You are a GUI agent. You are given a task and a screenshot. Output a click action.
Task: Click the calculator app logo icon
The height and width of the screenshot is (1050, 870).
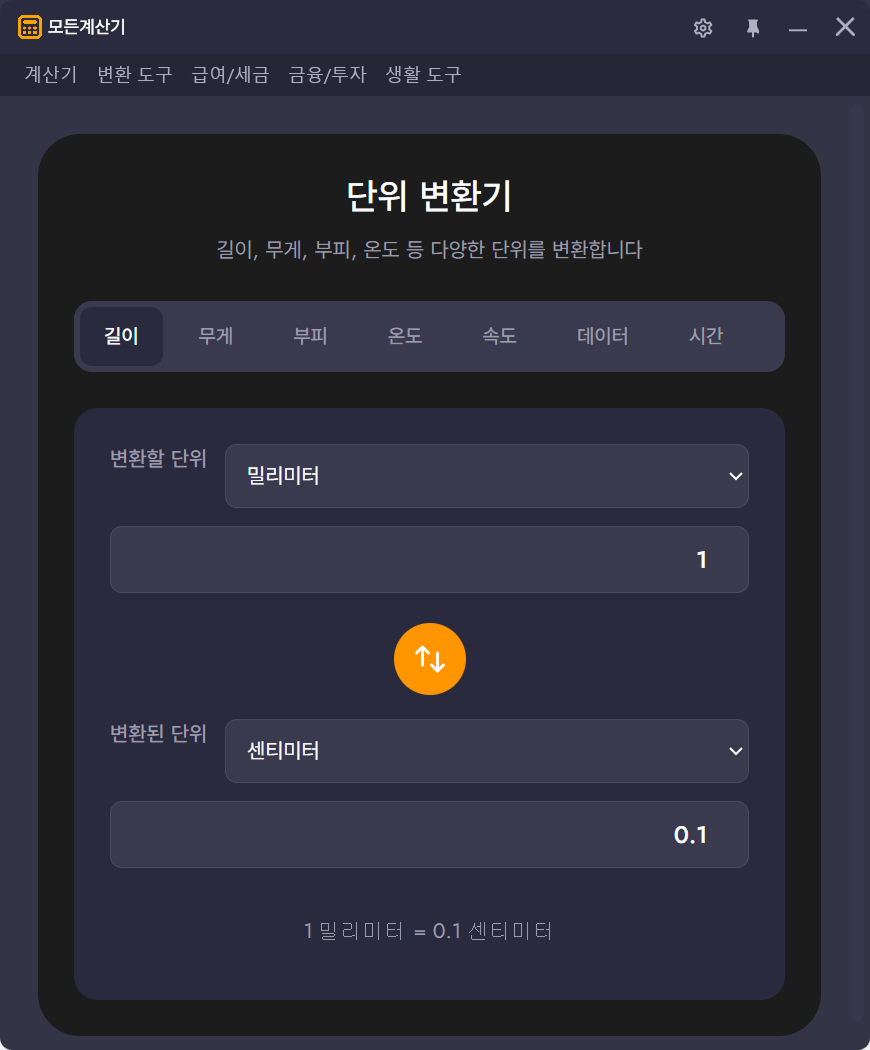click(x=30, y=27)
